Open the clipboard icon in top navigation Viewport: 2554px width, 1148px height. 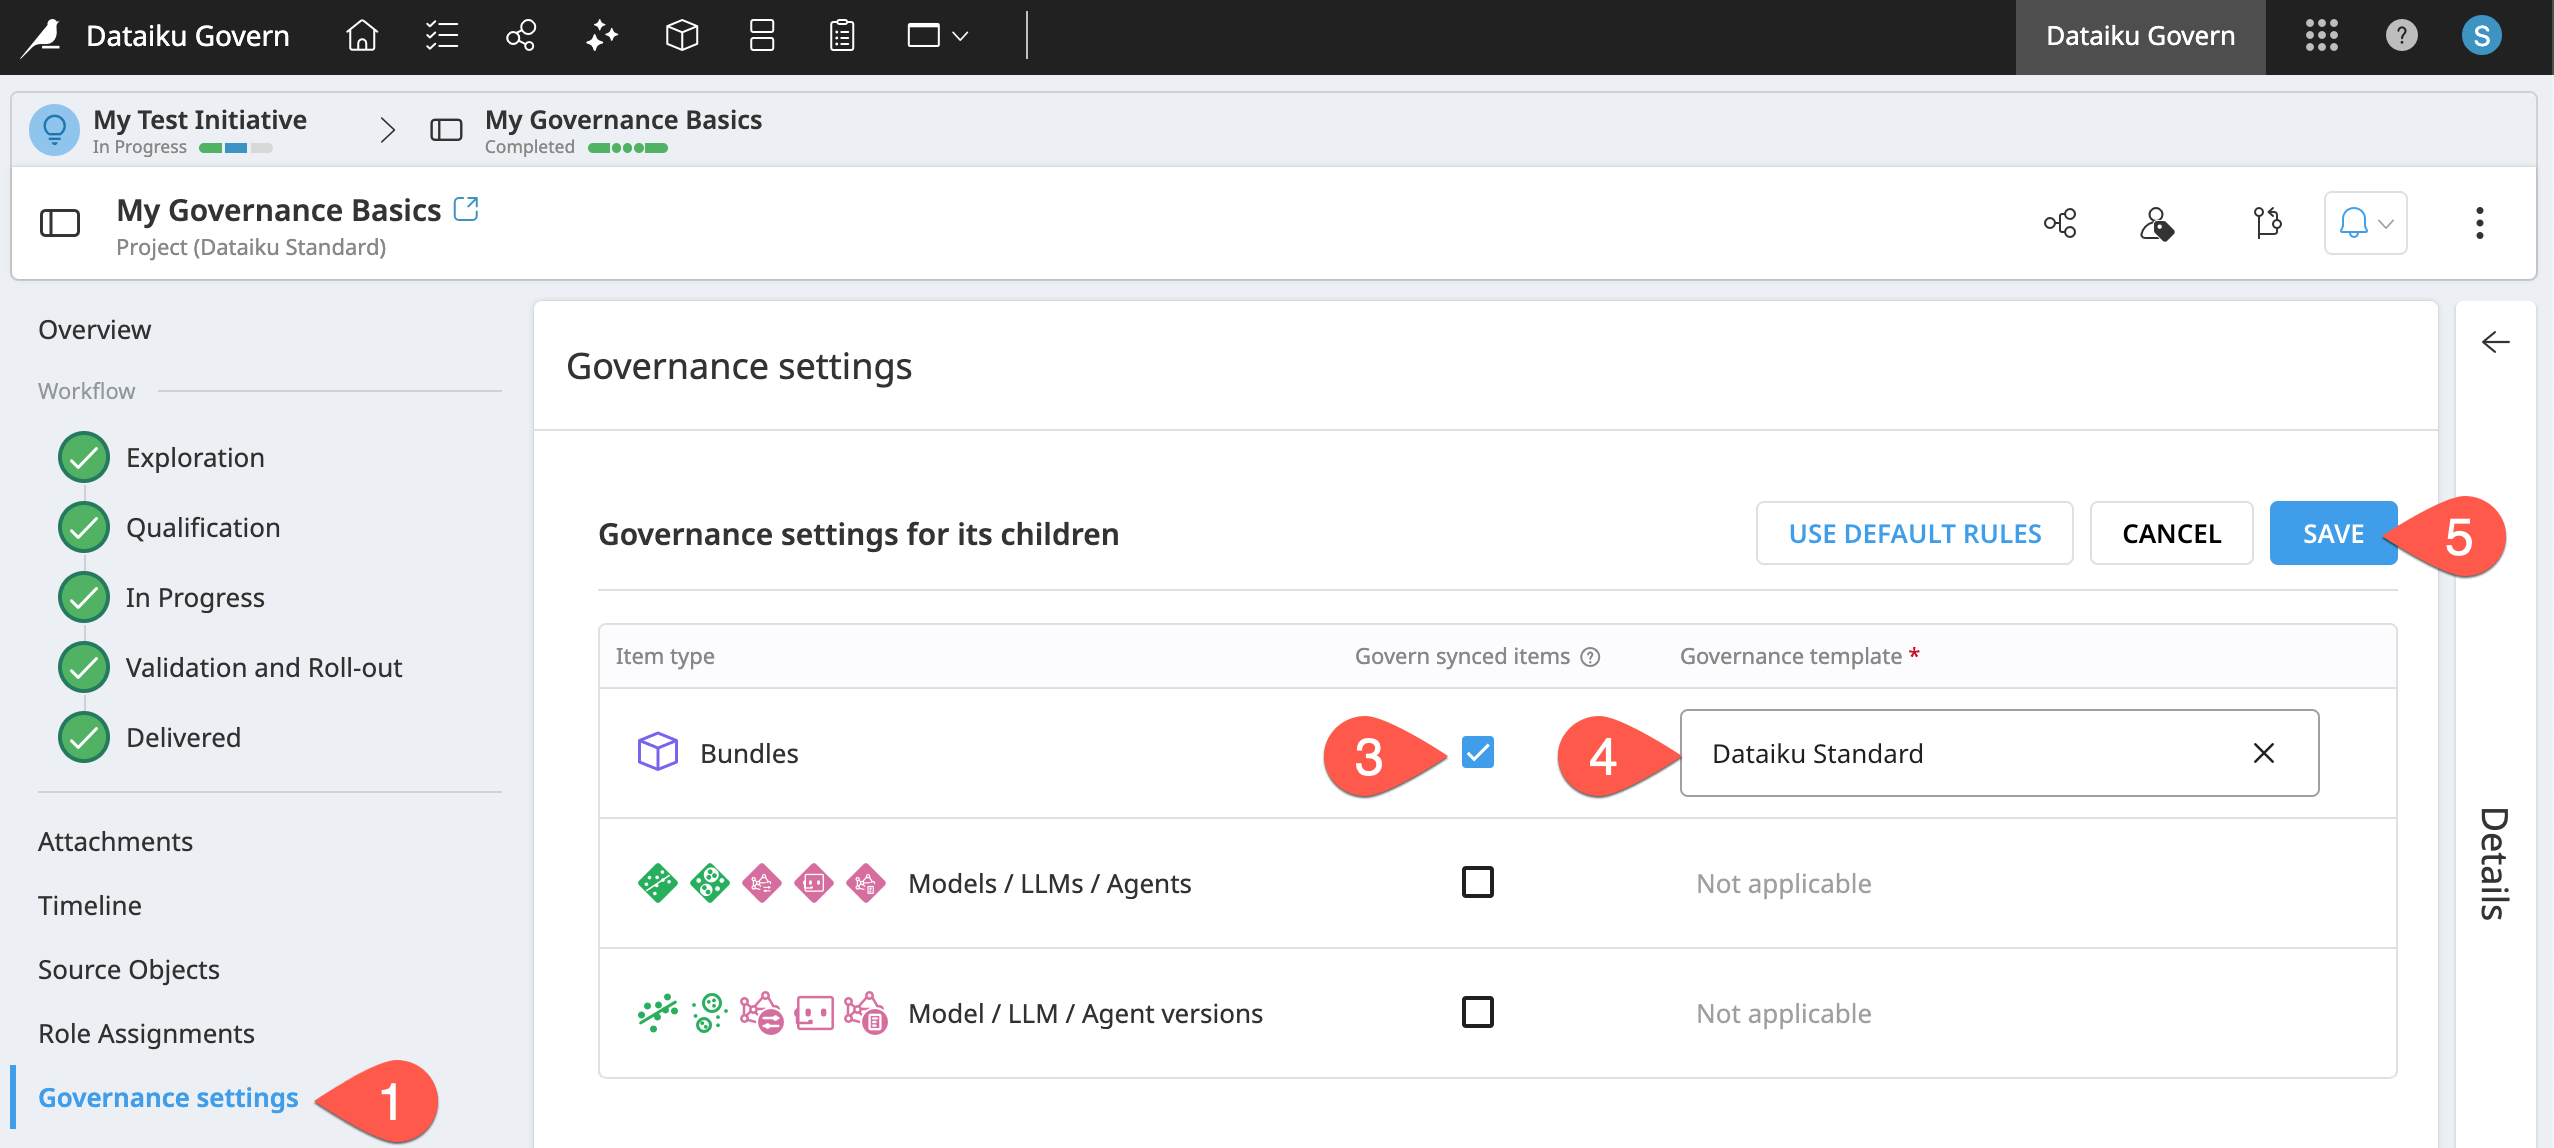point(842,36)
